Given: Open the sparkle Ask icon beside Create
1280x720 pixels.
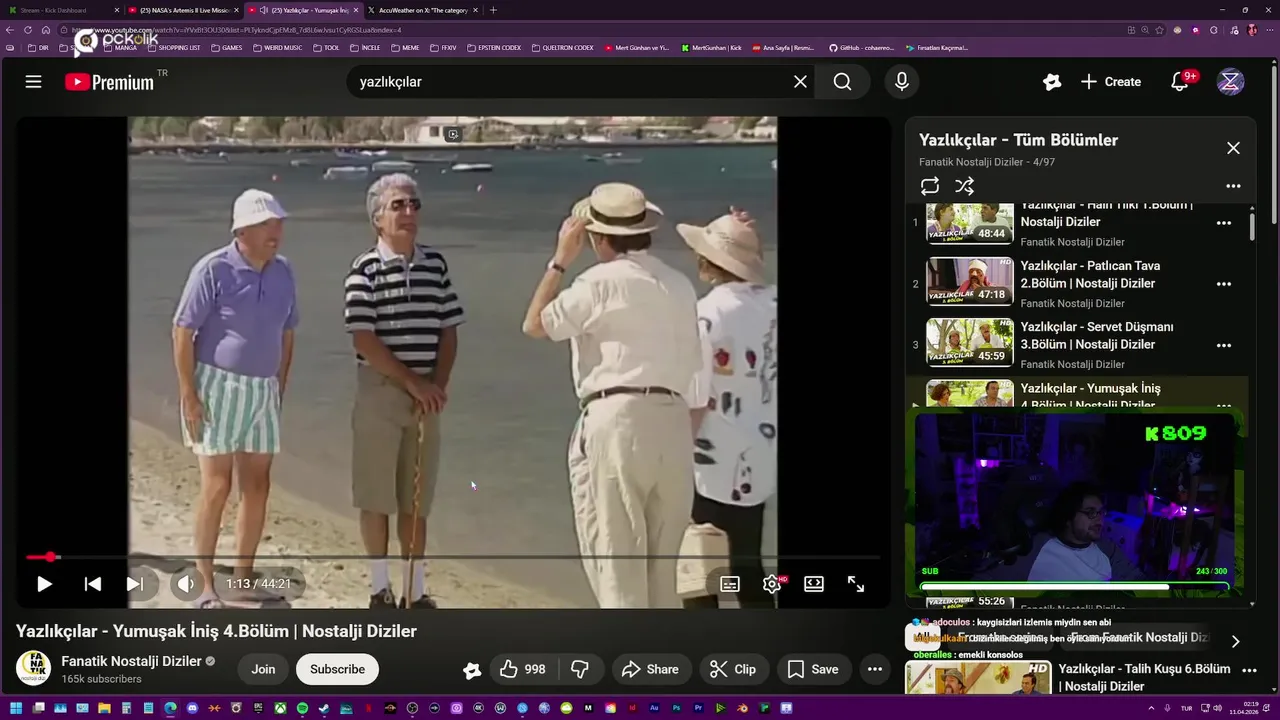Looking at the screenshot, I should pos(1051,82).
